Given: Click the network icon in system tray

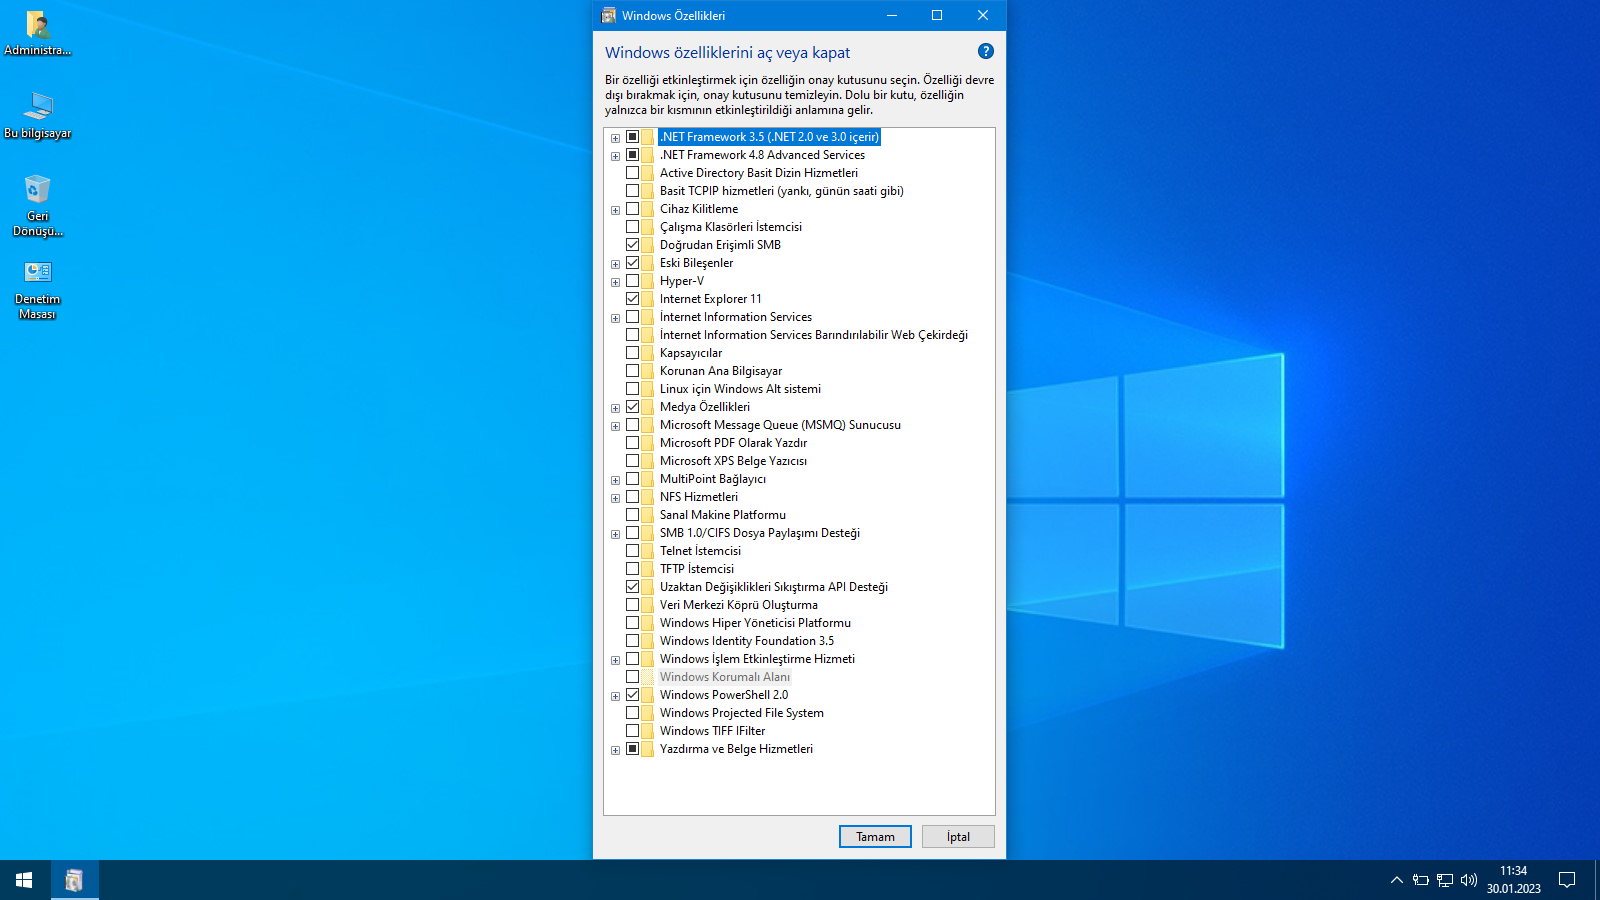Looking at the screenshot, I should [1445, 880].
